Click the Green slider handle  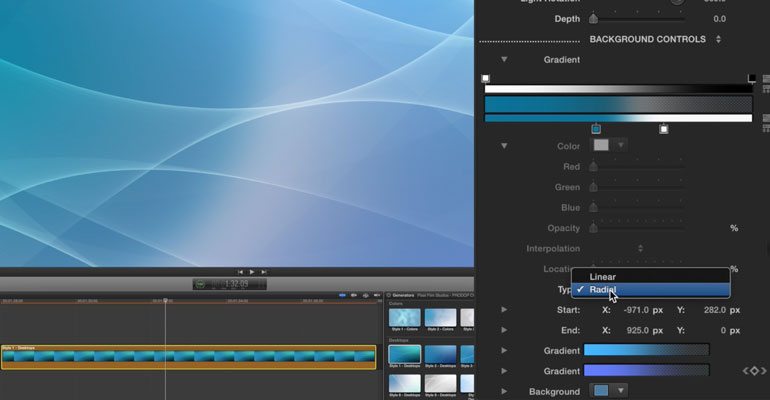(594, 187)
